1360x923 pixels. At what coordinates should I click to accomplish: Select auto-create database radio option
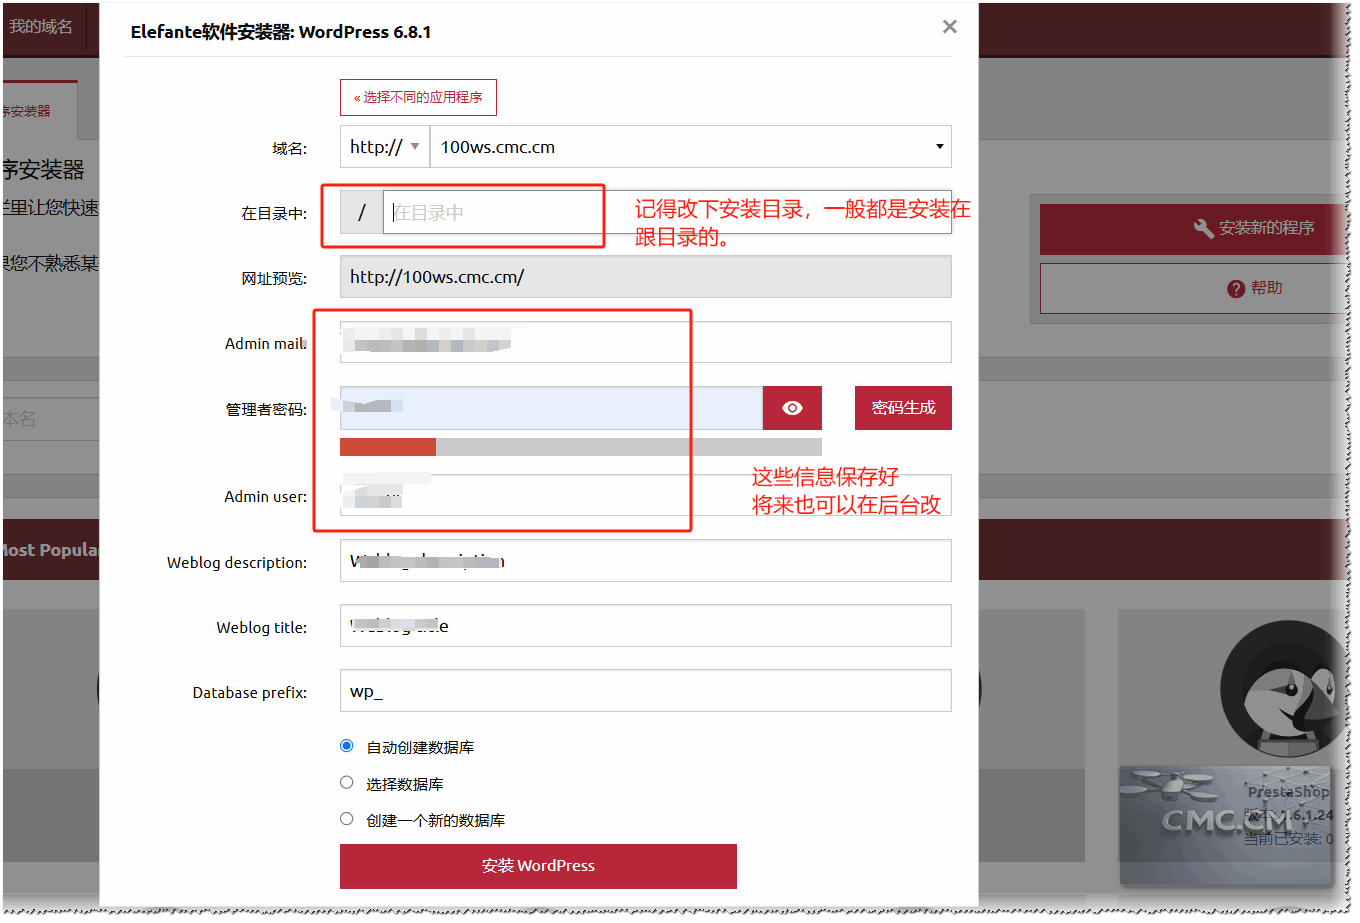[x=347, y=746]
